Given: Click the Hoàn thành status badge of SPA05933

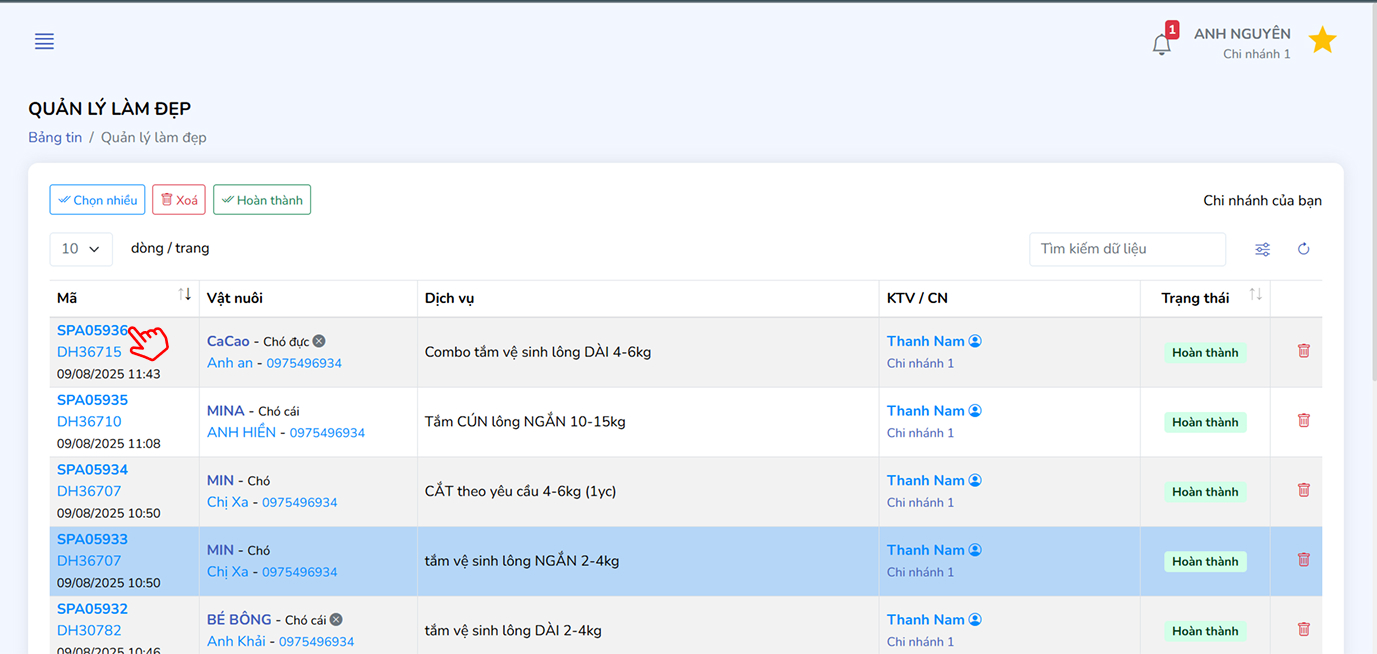Looking at the screenshot, I should [x=1204, y=561].
